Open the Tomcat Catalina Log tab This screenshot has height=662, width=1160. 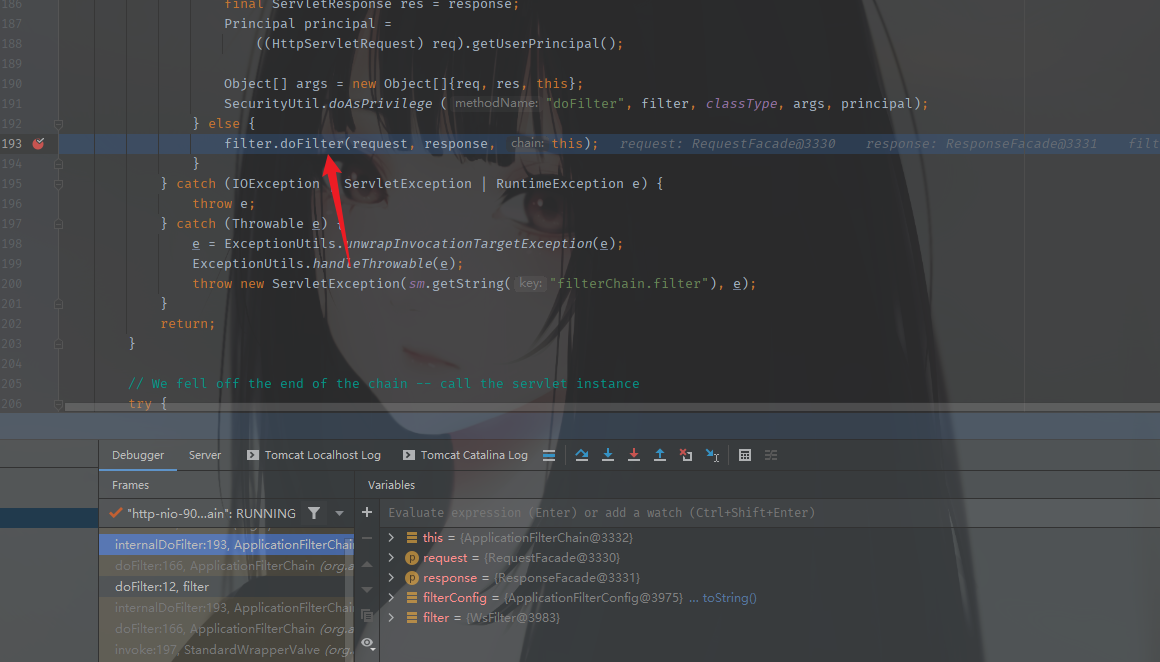point(466,455)
